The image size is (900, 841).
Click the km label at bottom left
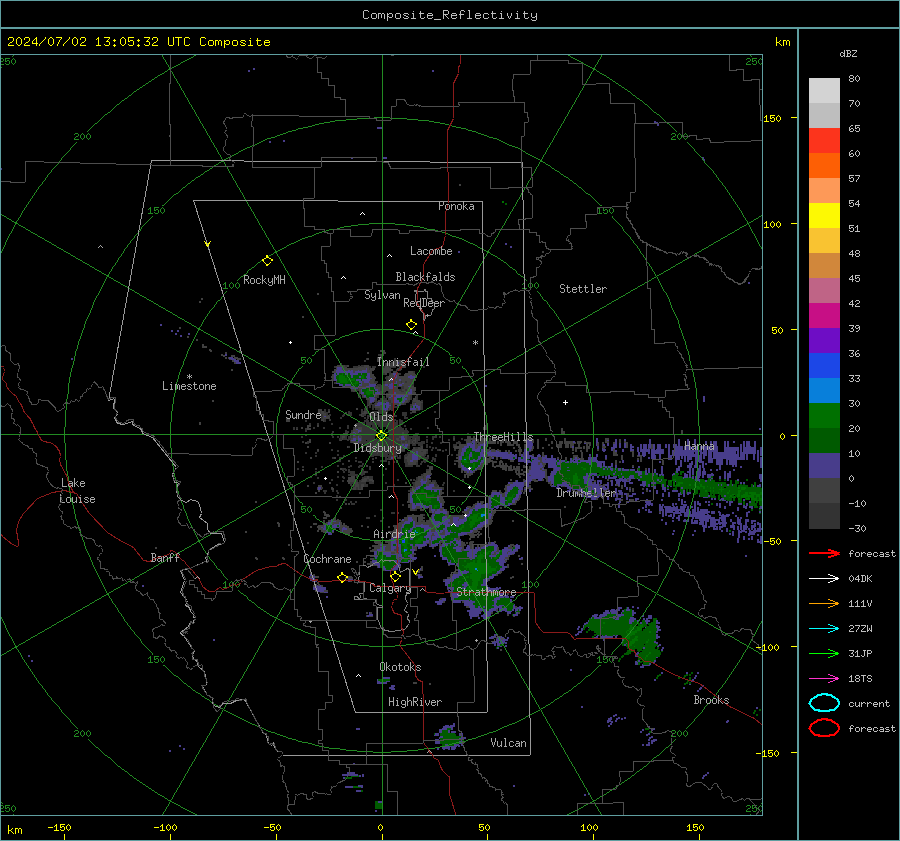[x=14, y=830]
